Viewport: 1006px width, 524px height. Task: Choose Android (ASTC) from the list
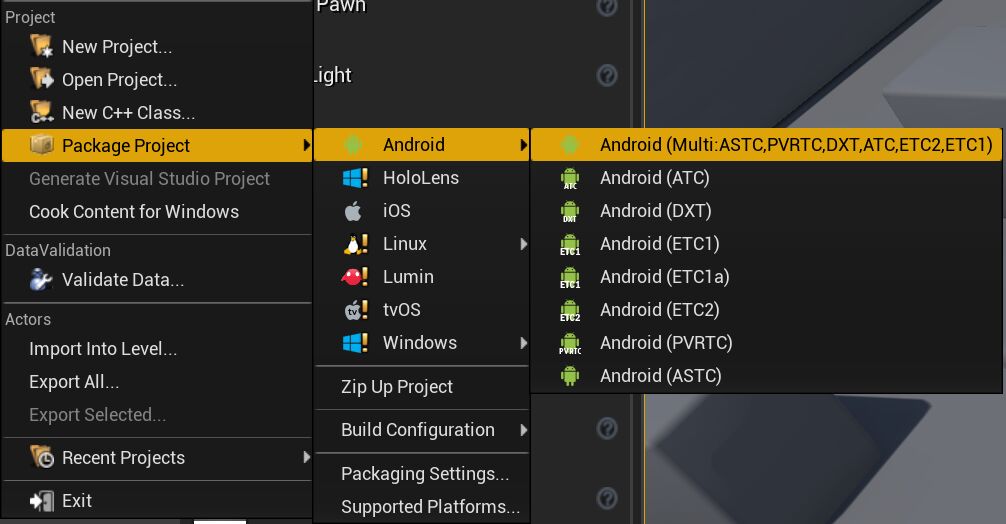pos(660,376)
